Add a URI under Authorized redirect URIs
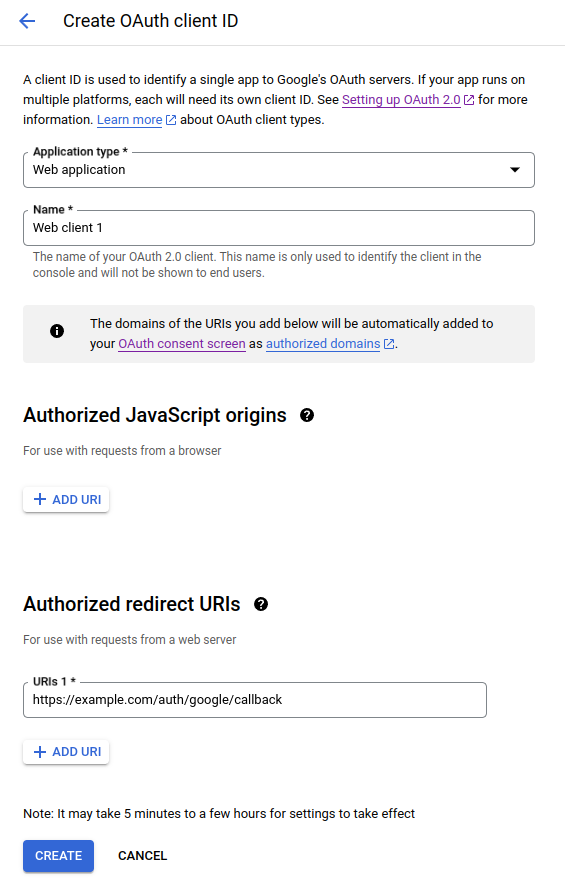565x885 pixels. point(66,752)
